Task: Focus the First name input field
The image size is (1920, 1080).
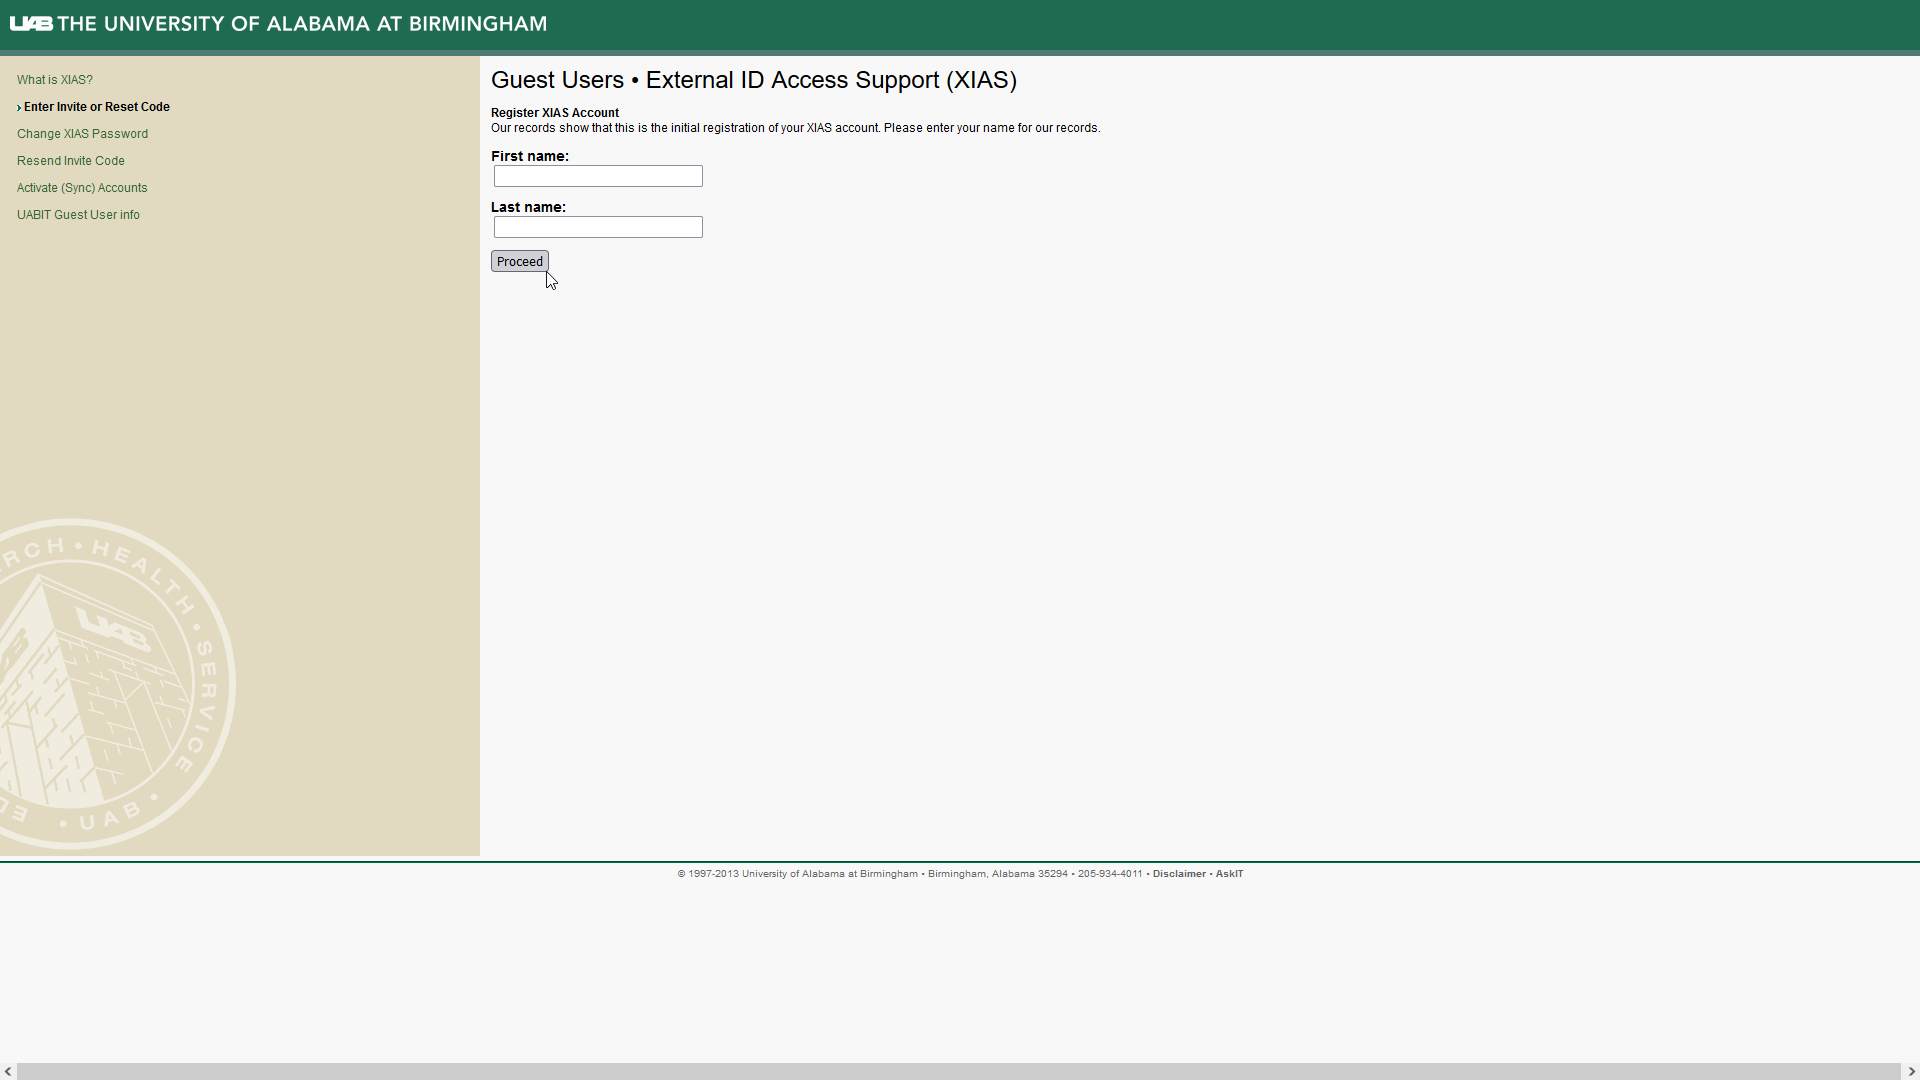Action: click(x=598, y=176)
